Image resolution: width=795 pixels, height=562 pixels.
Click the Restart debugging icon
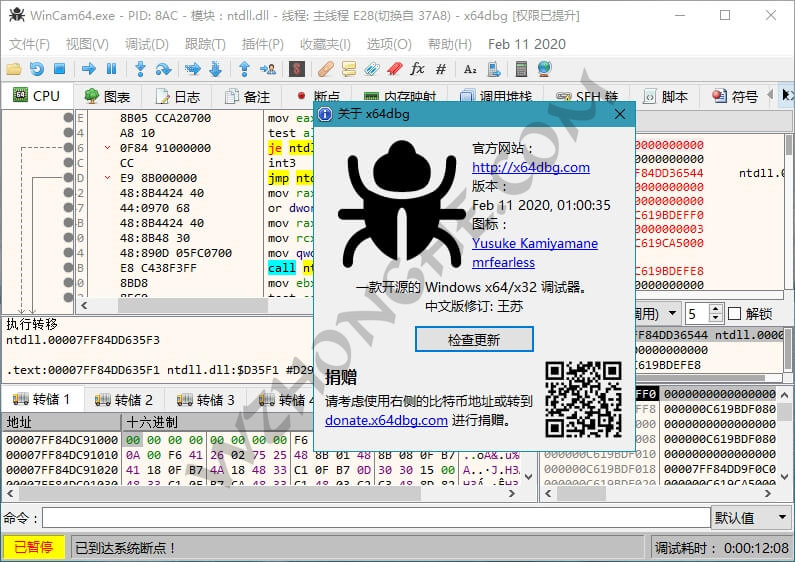pos(37,68)
